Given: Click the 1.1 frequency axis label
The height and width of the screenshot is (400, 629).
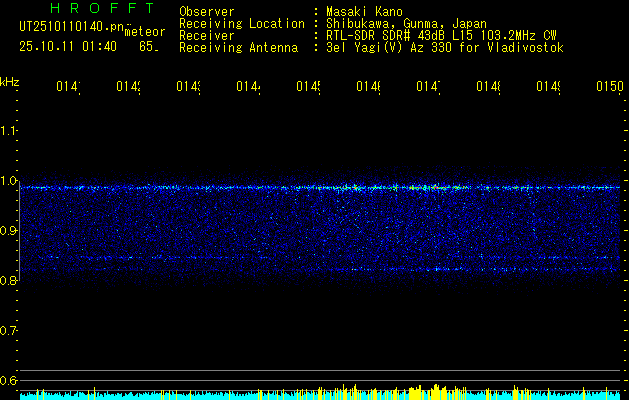Looking at the screenshot, I should pos(8,131).
